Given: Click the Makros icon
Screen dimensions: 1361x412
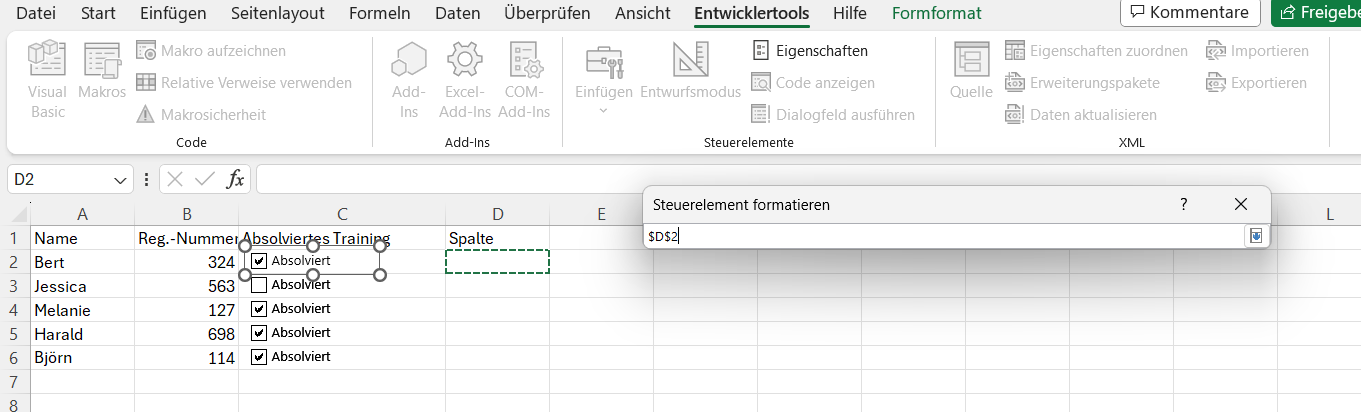Looking at the screenshot, I should pyautogui.click(x=102, y=75).
